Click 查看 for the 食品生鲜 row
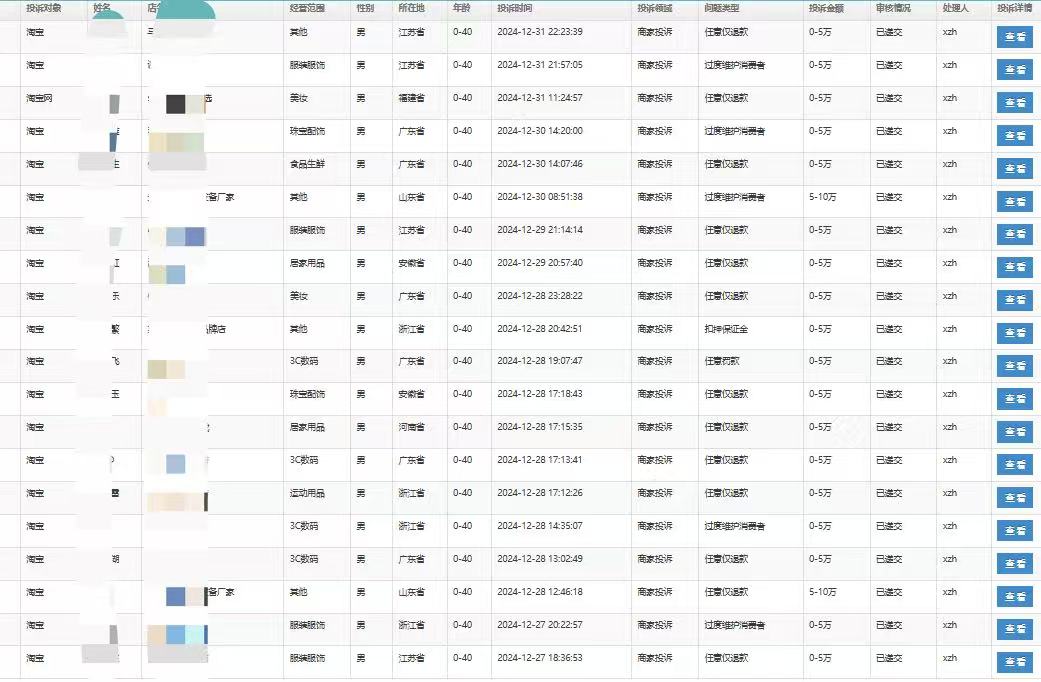This screenshot has width=1041, height=682. click(x=1014, y=169)
